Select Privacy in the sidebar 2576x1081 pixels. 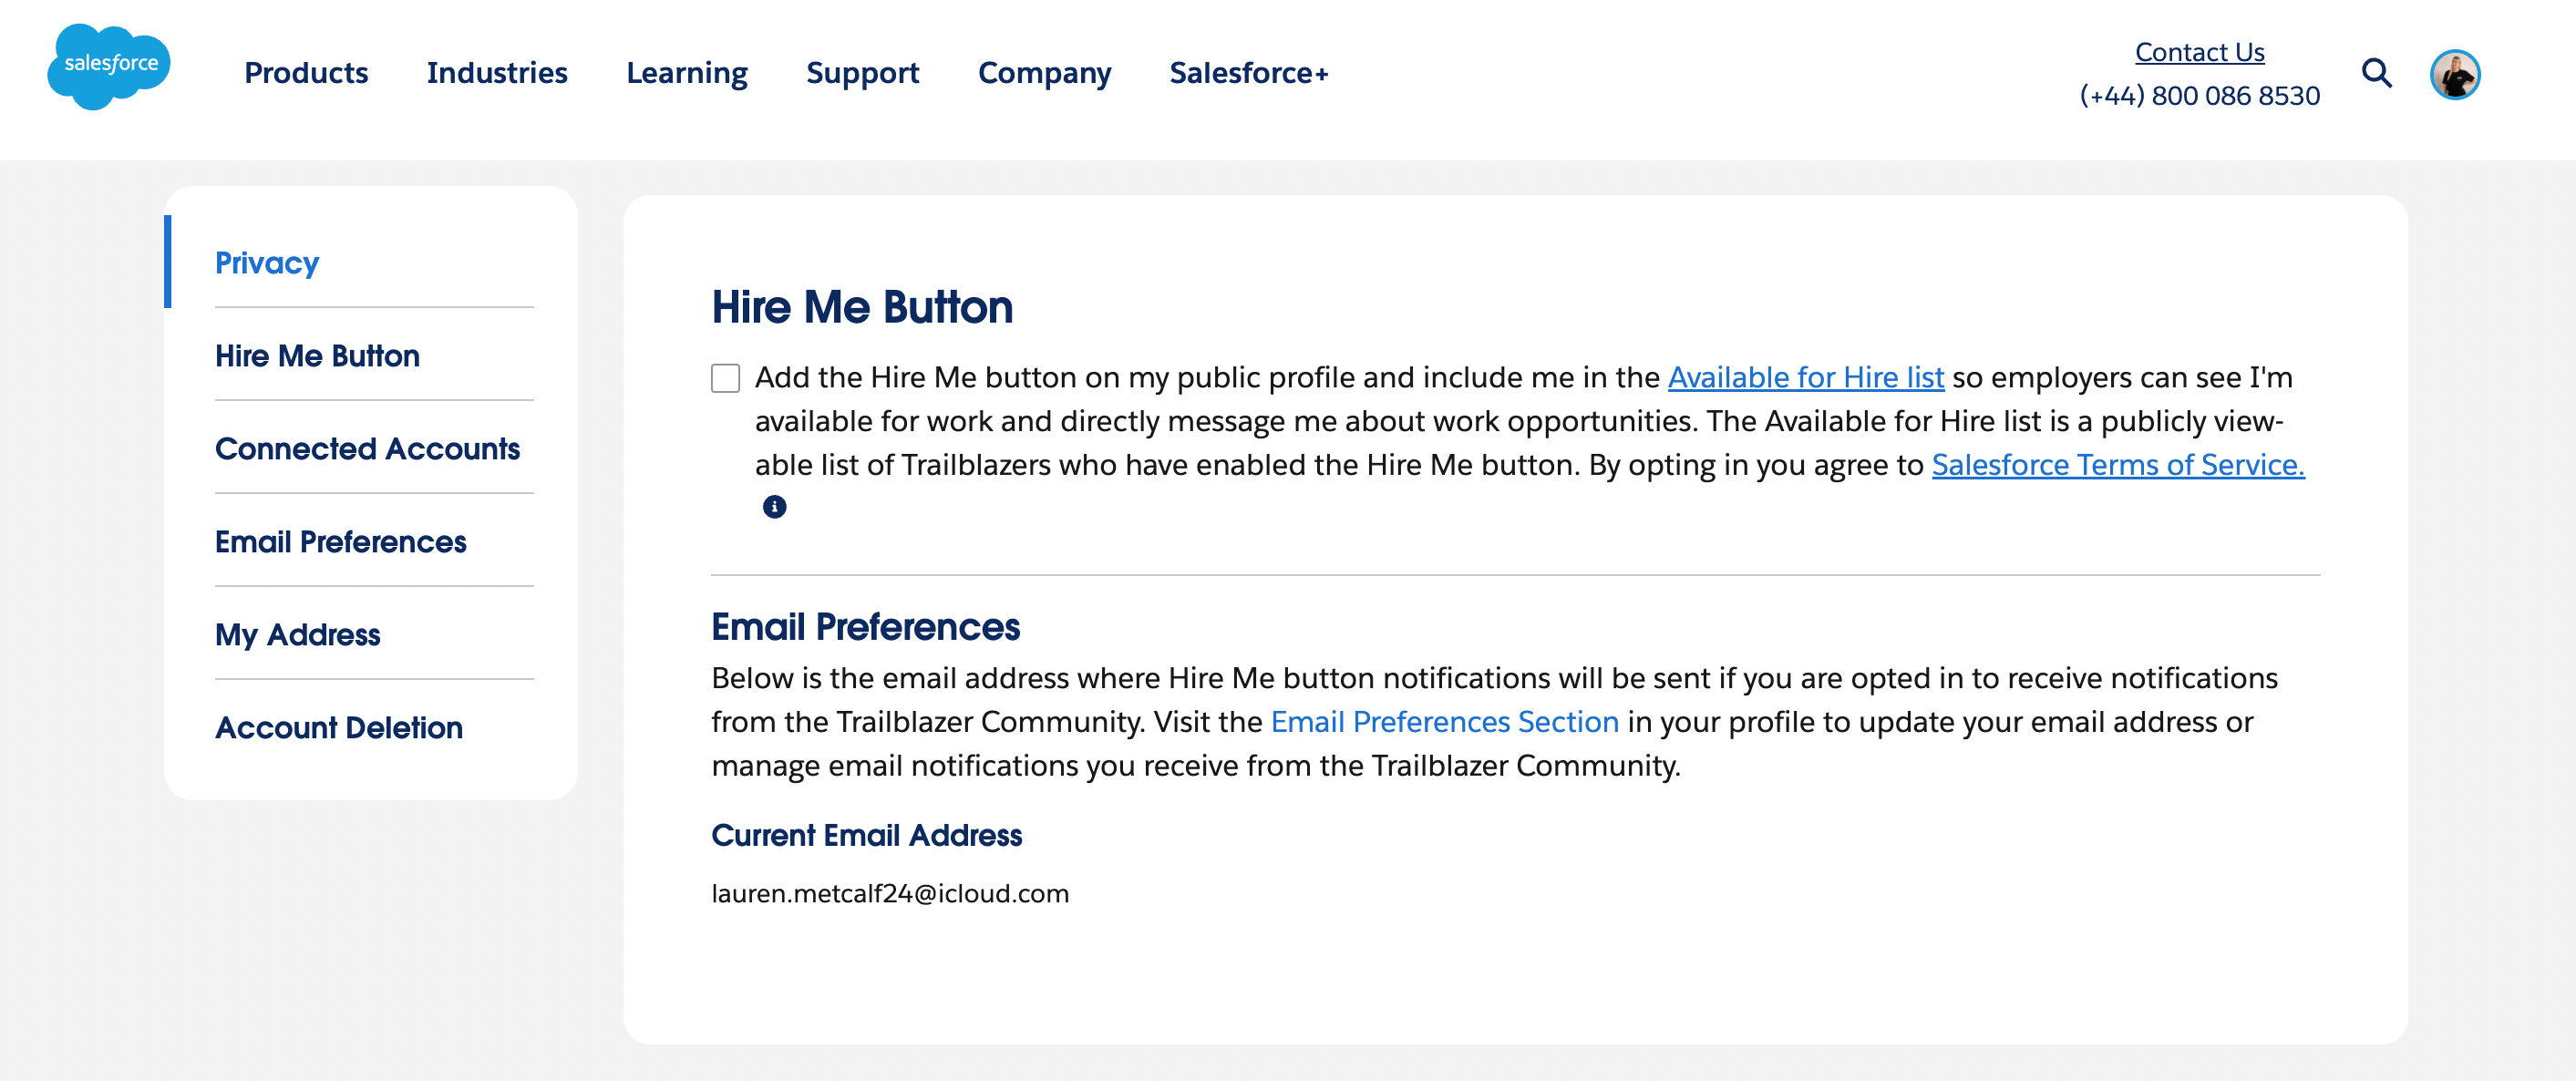(x=267, y=263)
